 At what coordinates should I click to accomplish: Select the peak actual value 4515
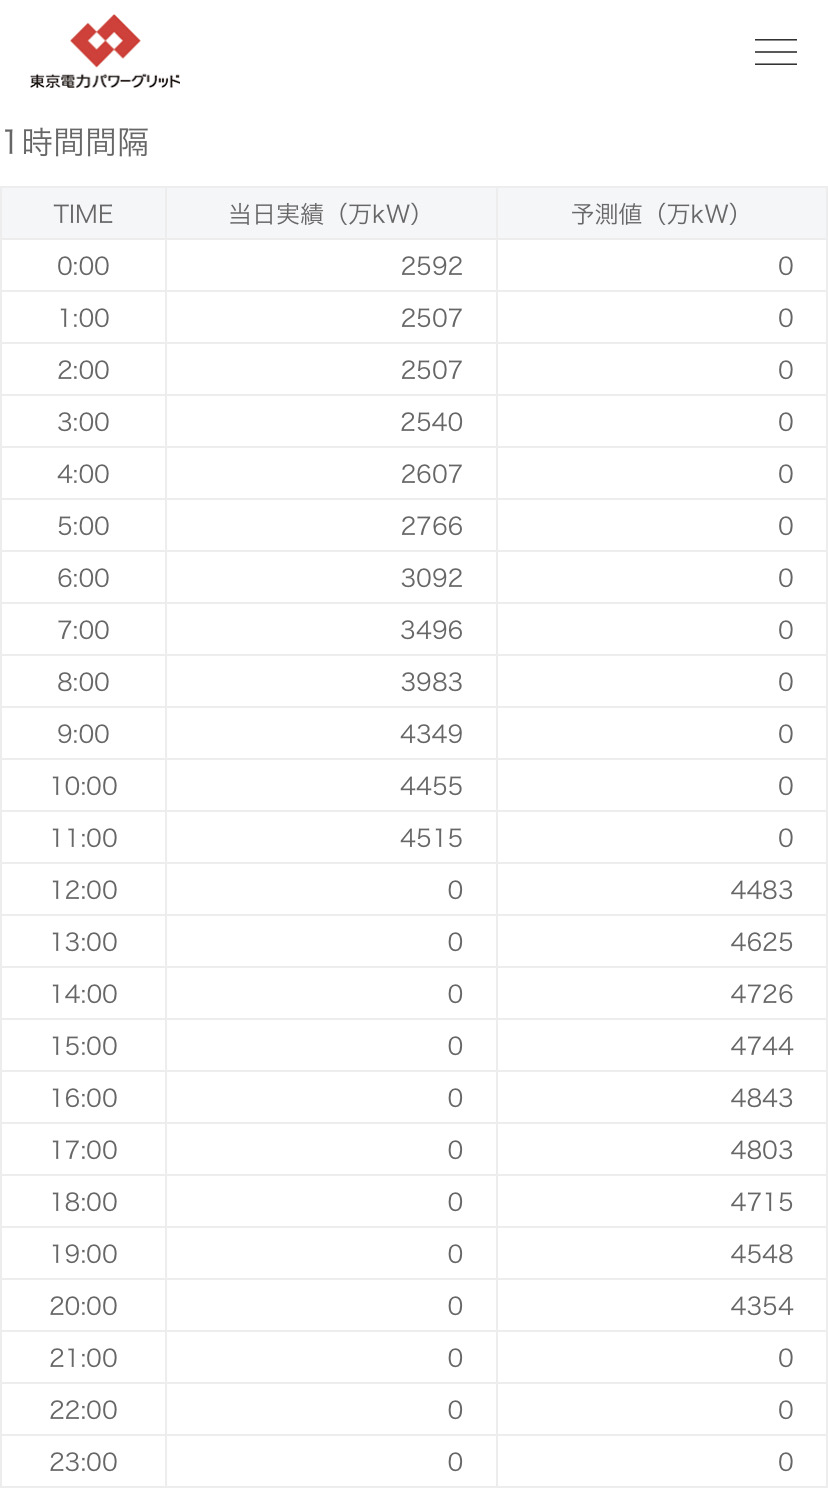pyautogui.click(x=331, y=838)
